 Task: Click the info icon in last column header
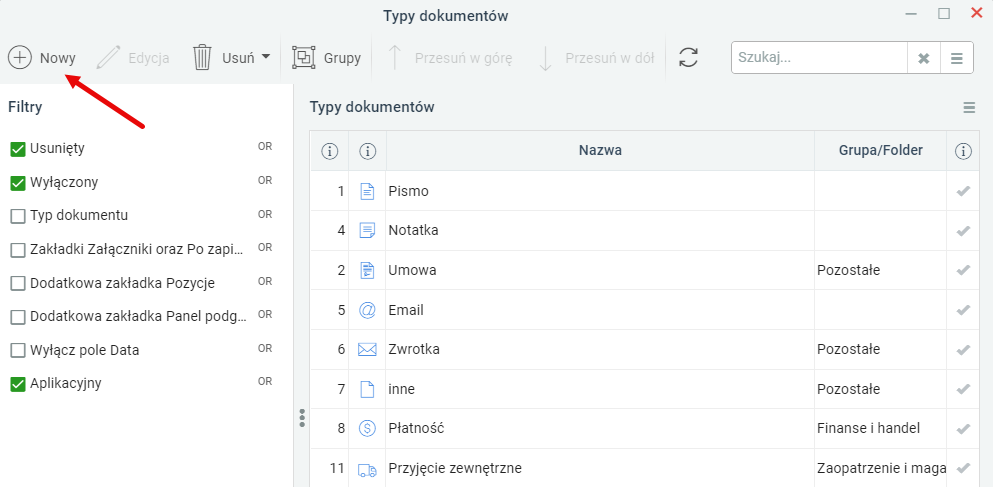click(963, 151)
